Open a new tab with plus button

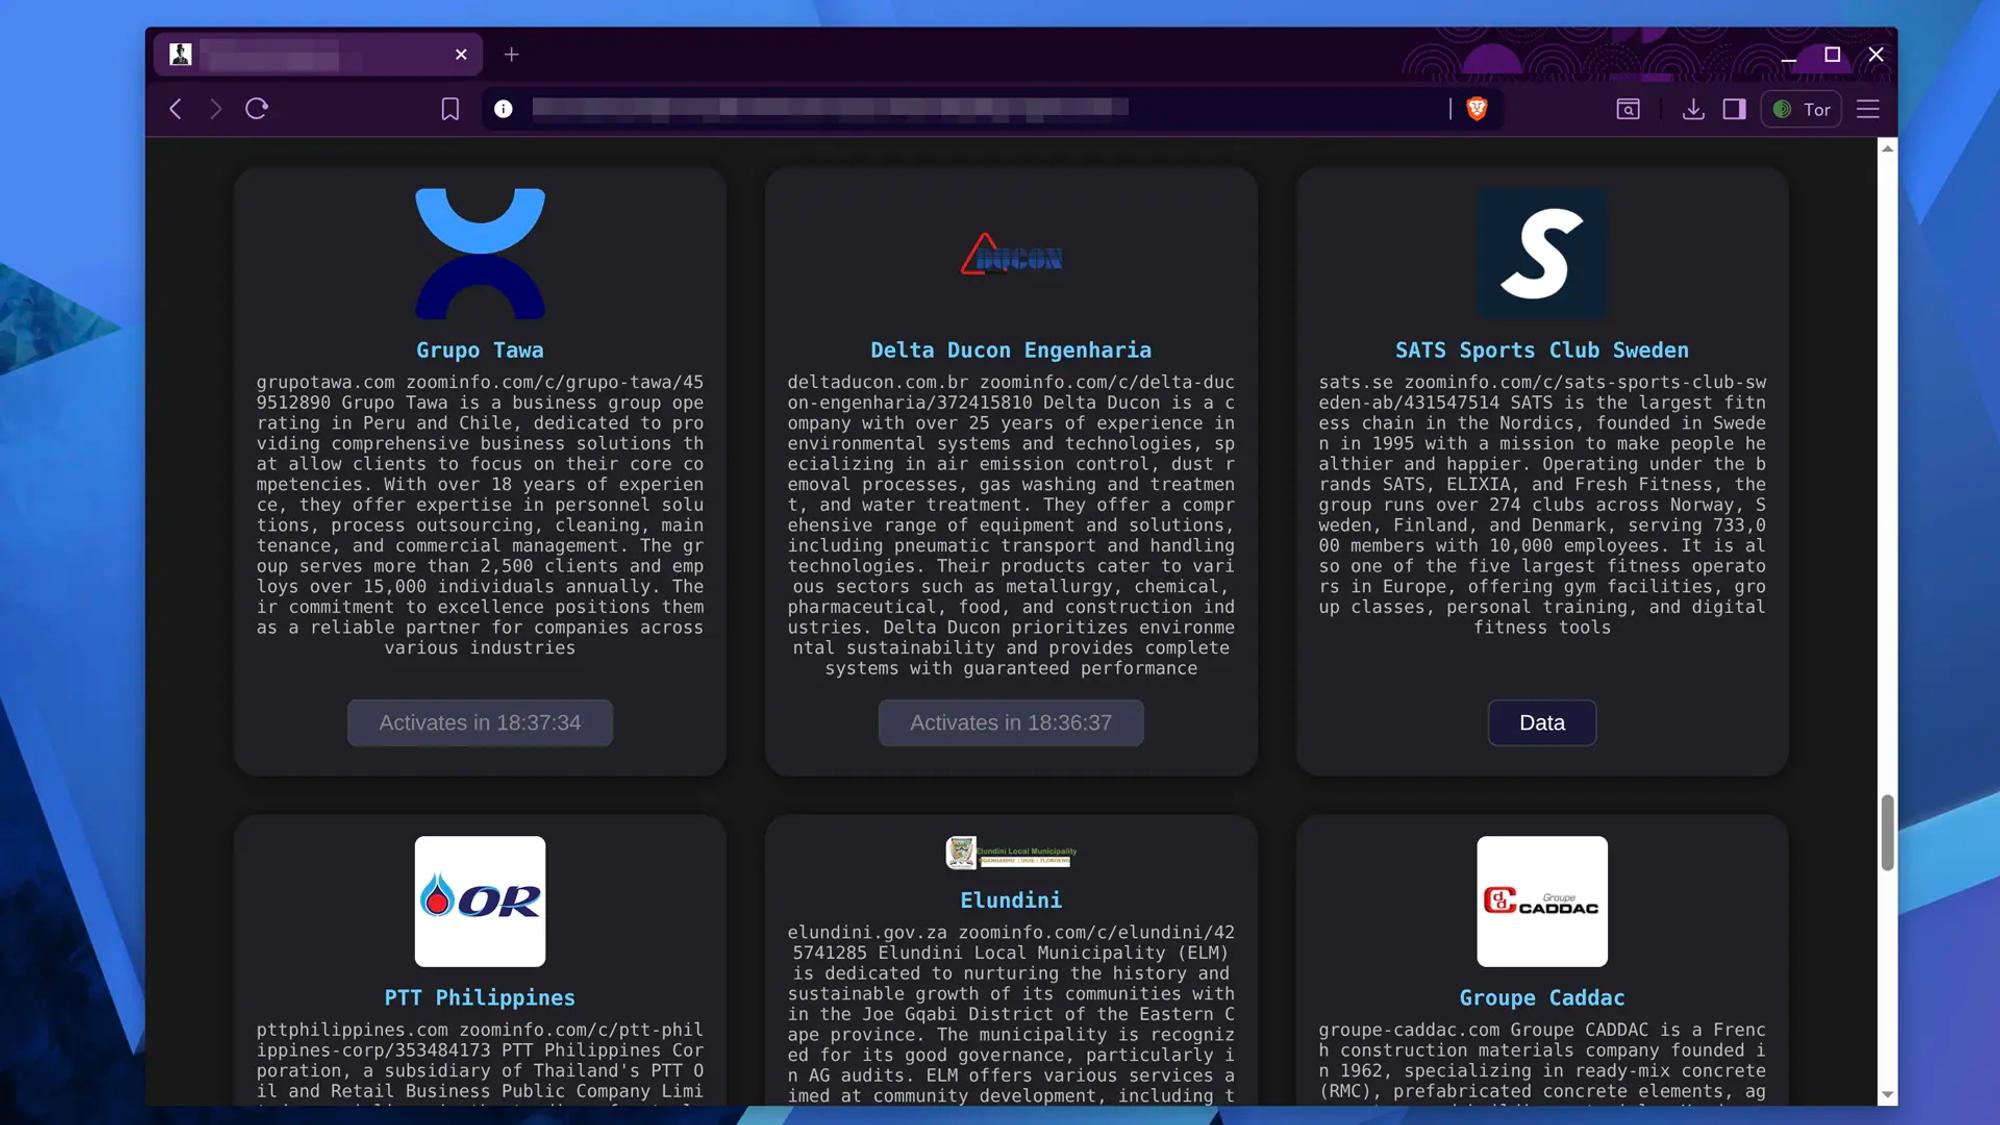(511, 55)
